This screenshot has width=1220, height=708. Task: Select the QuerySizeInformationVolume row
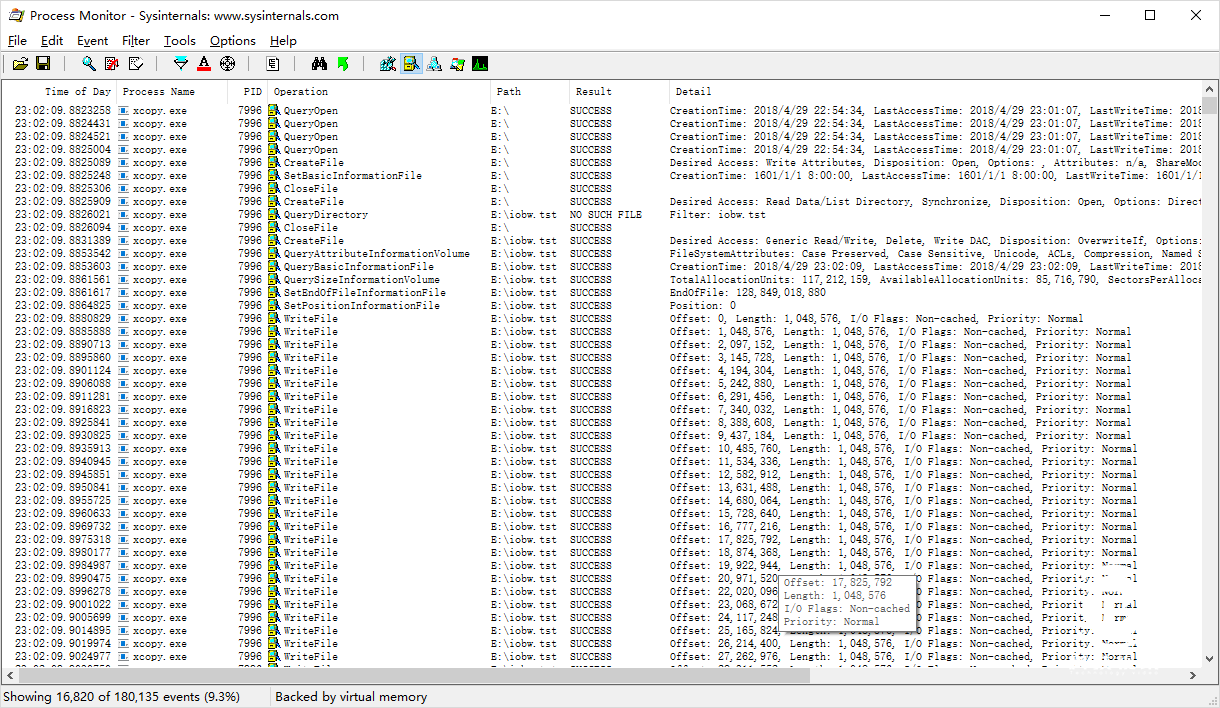click(x=603, y=280)
